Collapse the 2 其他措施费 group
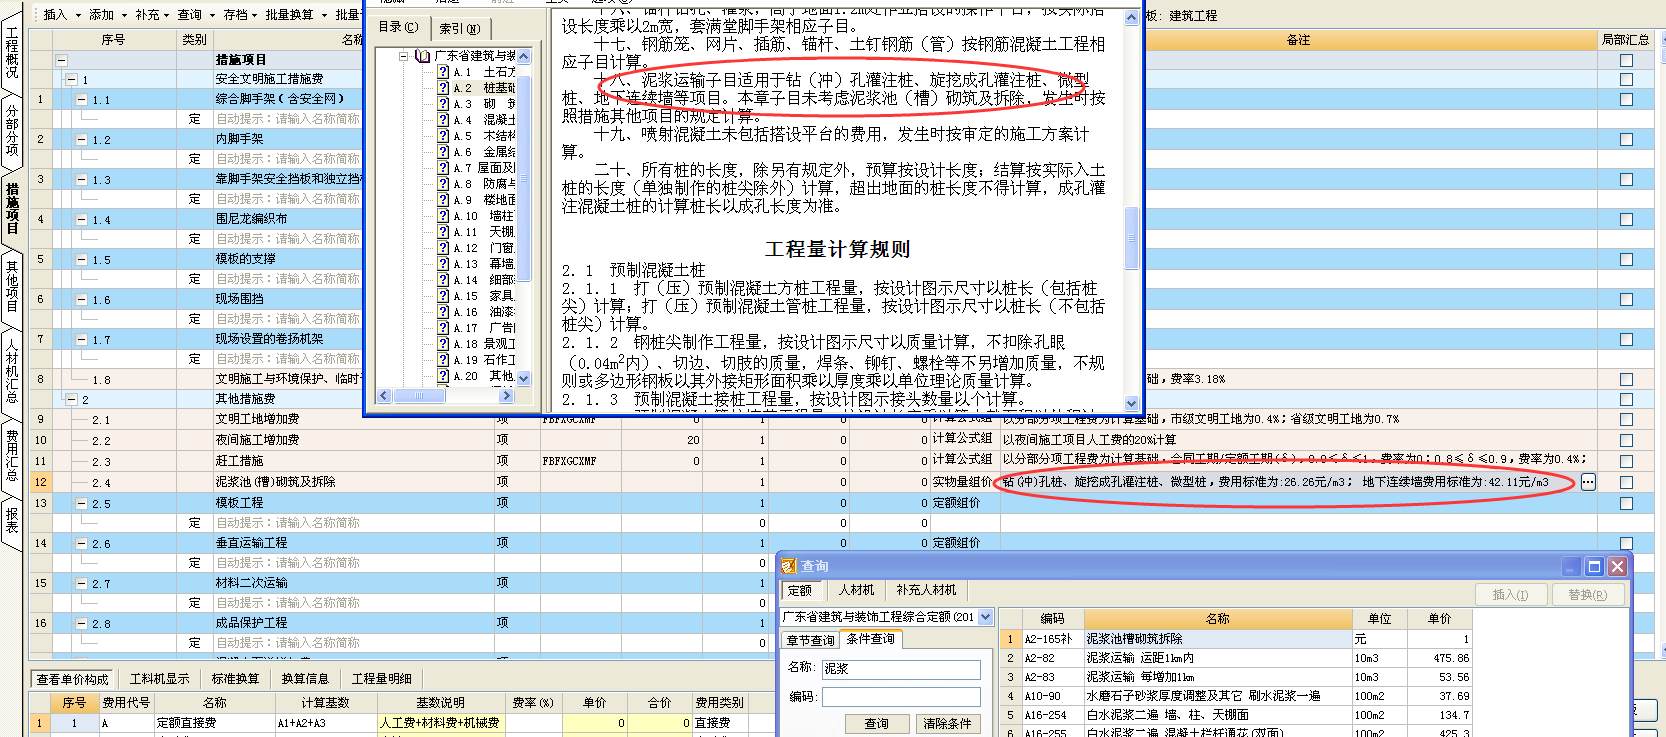 tap(71, 399)
